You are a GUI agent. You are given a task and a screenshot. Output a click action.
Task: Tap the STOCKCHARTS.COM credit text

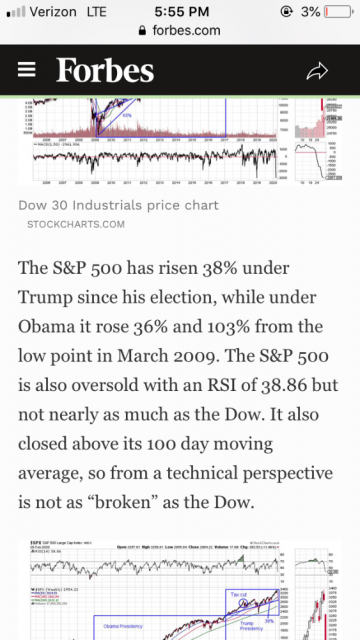(x=76, y=224)
